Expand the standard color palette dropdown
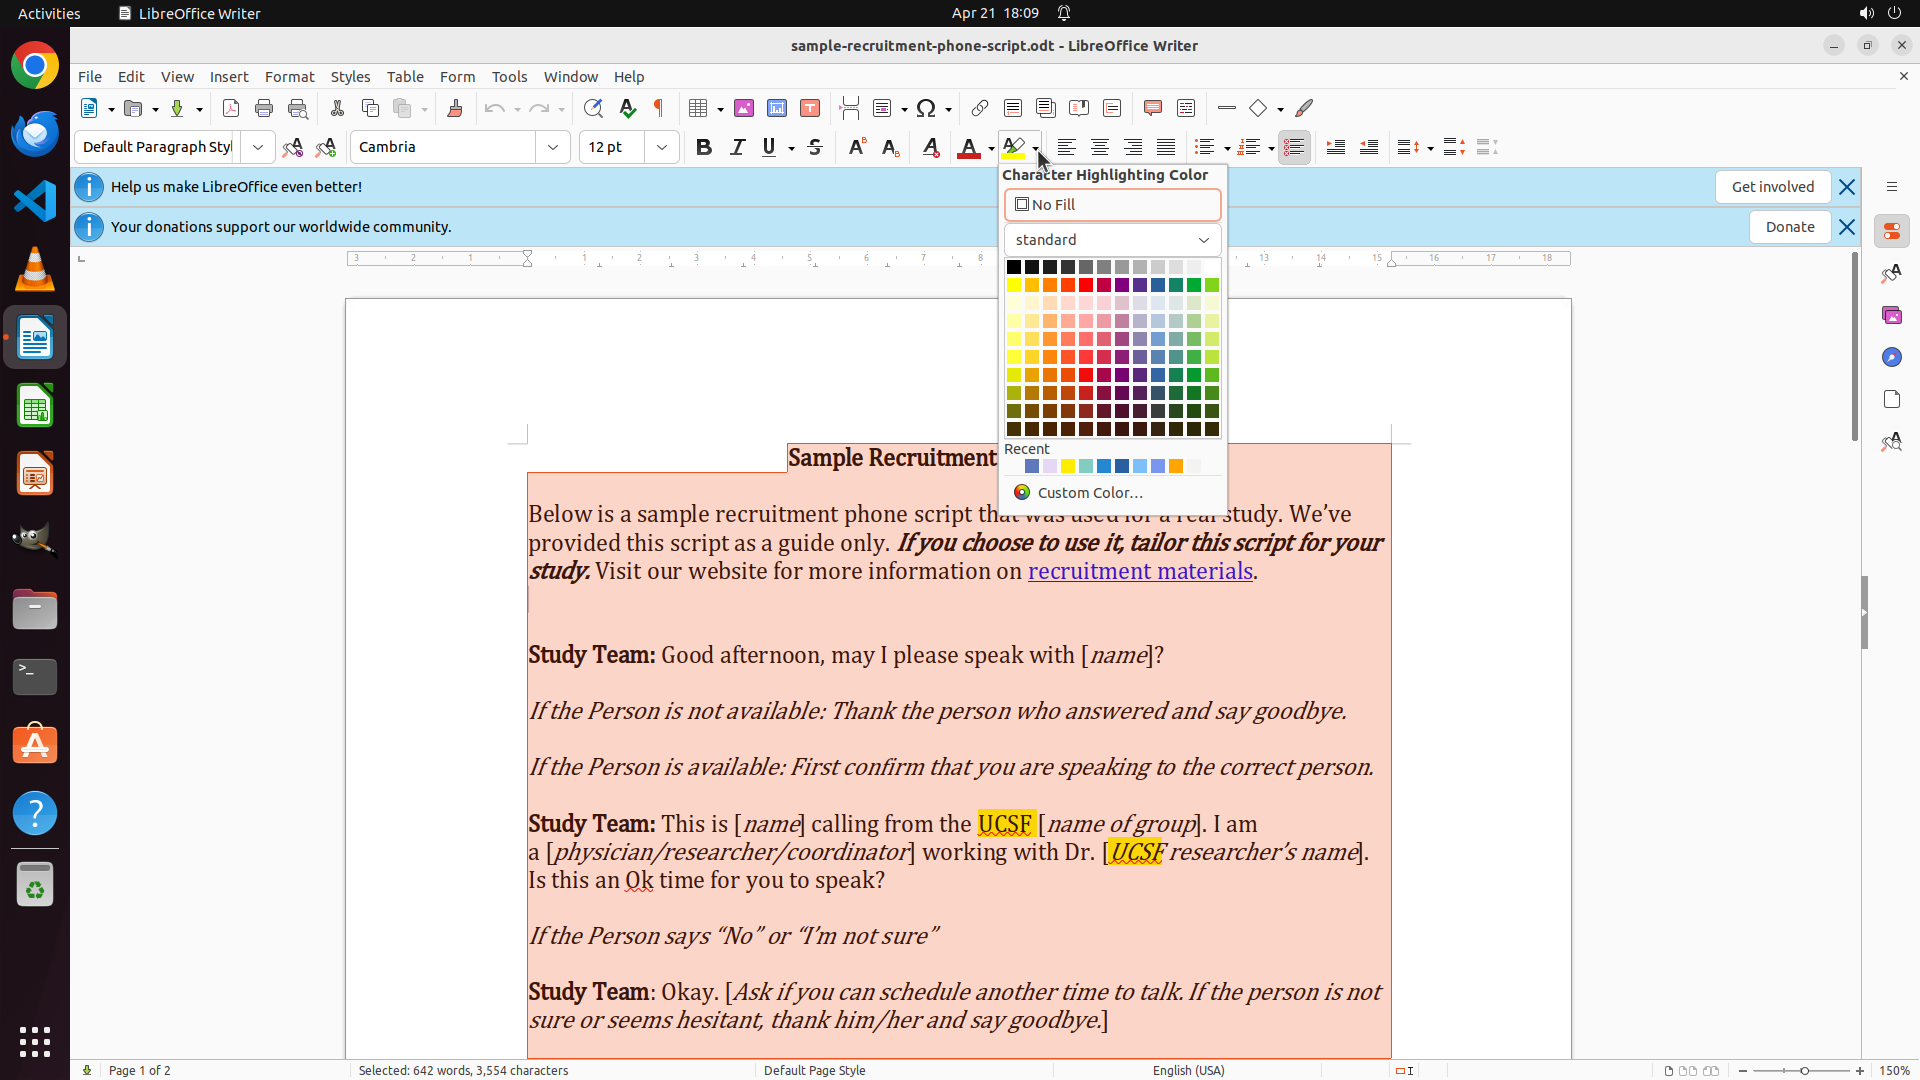 click(1203, 240)
